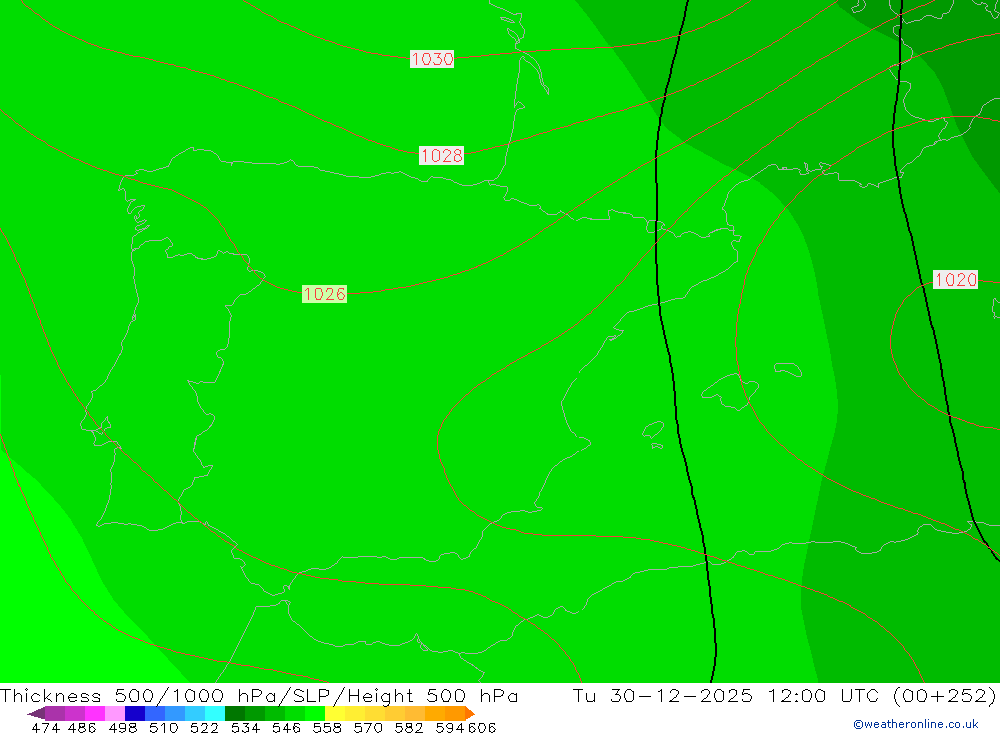Image resolution: width=1000 pixels, height=733 pixels.
Task: Click the 522 legend value
Action: click(x=204, y=727)
